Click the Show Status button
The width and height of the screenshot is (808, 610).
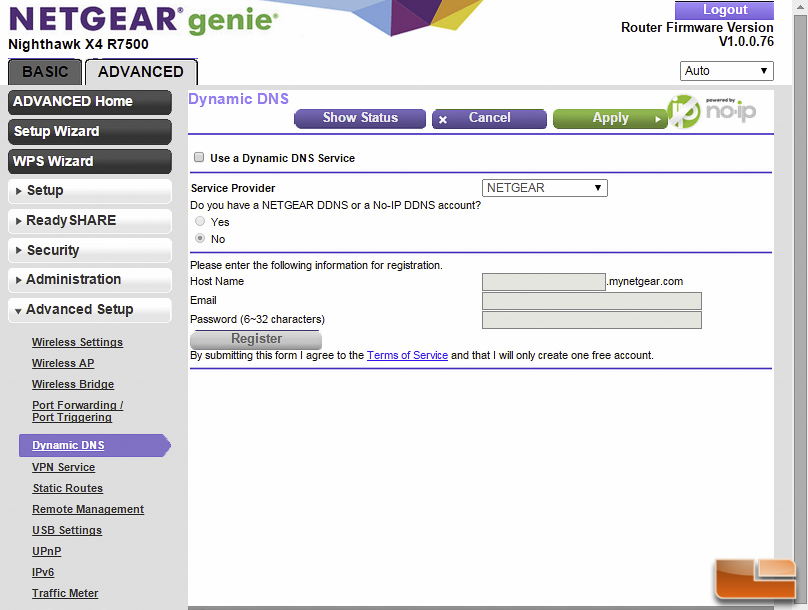[x=360, y=118]
